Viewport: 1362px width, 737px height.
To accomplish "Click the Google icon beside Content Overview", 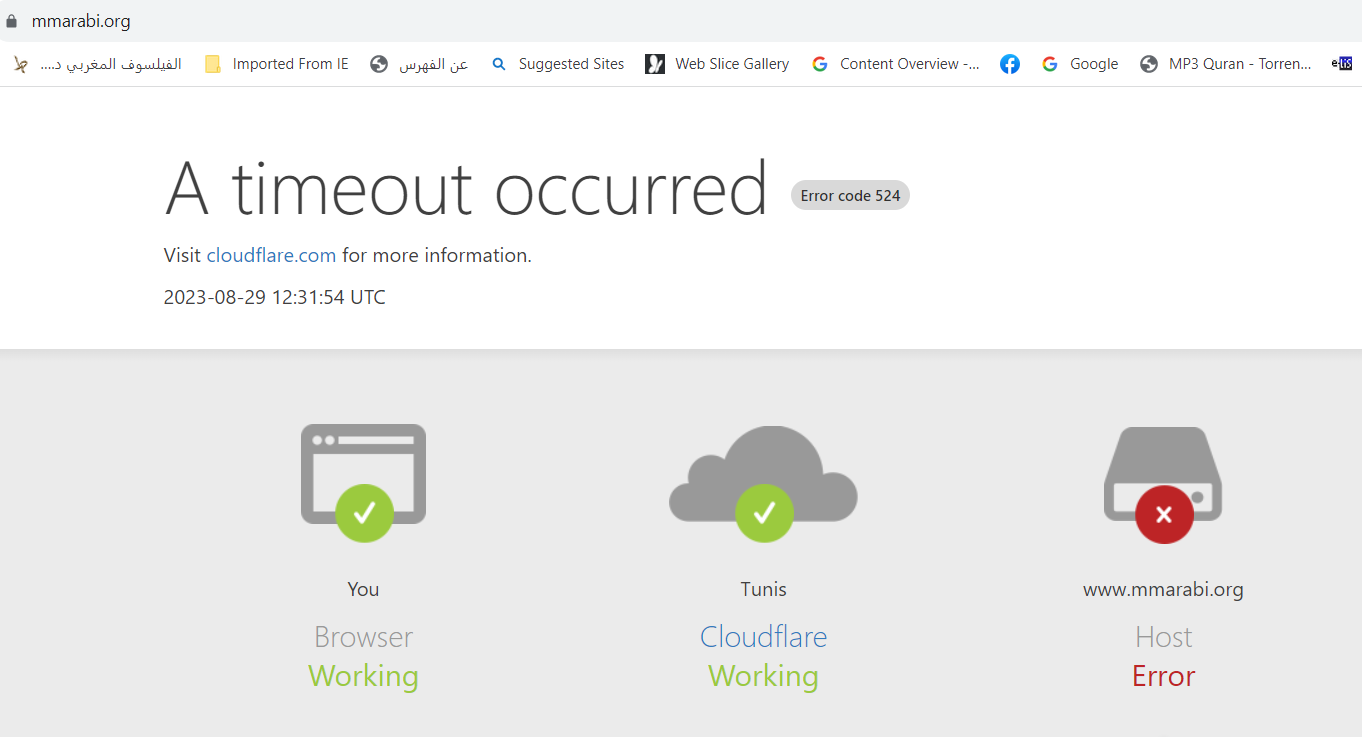I will 820,64.
